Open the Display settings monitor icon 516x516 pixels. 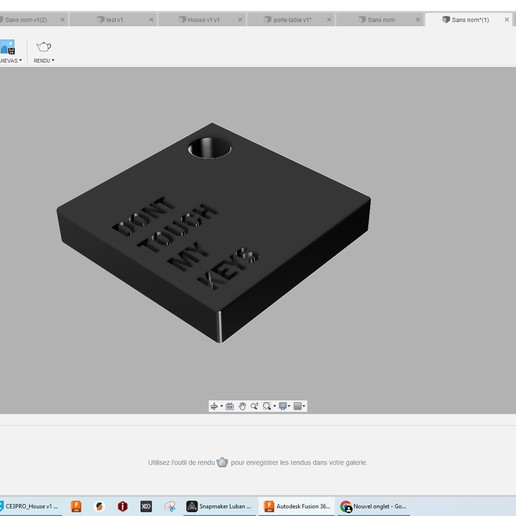283,406
